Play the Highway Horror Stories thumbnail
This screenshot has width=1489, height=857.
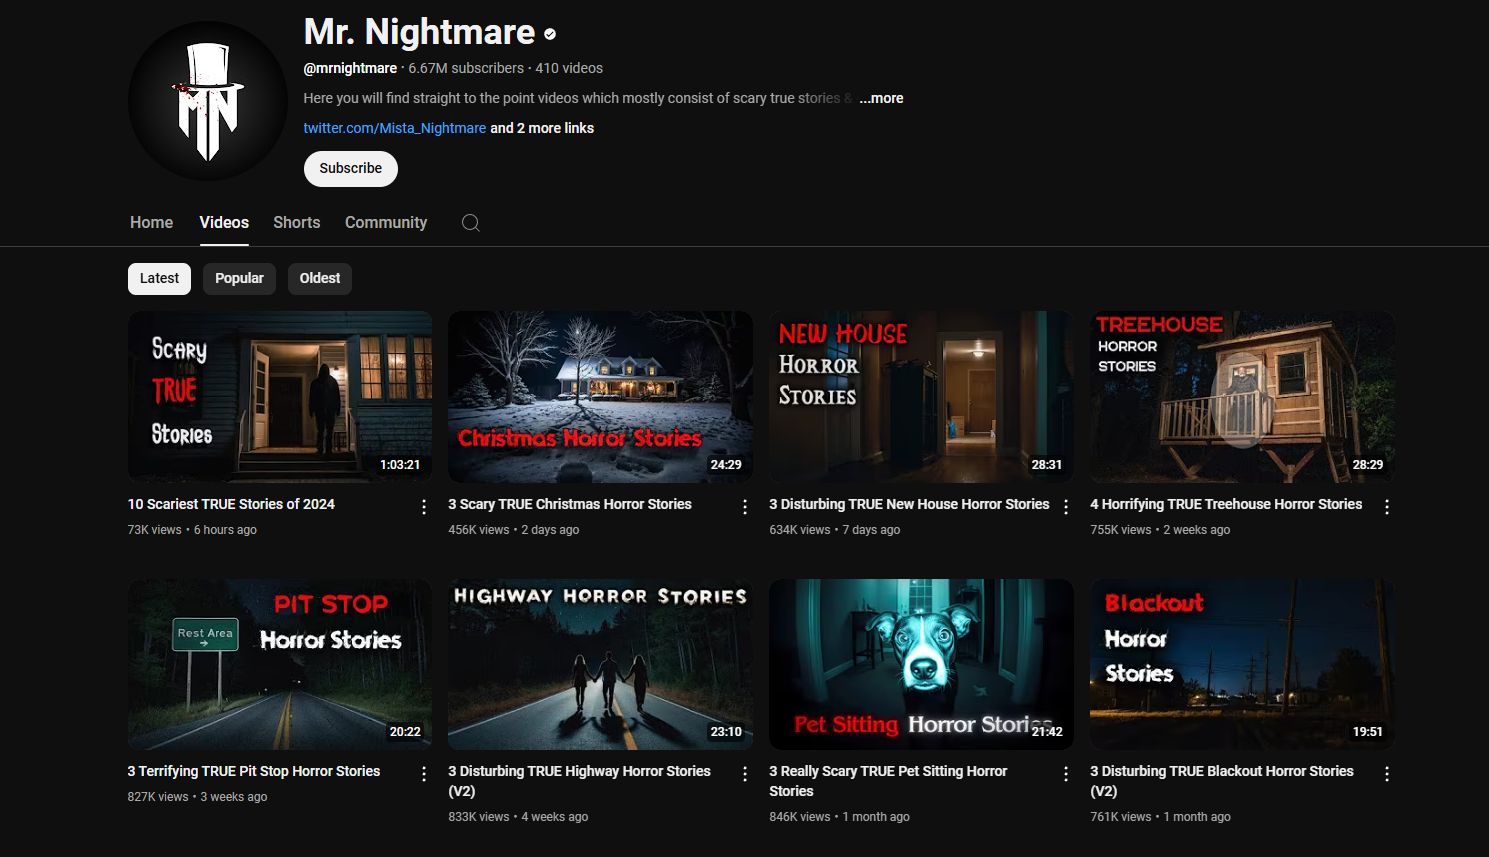click(x=601, y=664)
